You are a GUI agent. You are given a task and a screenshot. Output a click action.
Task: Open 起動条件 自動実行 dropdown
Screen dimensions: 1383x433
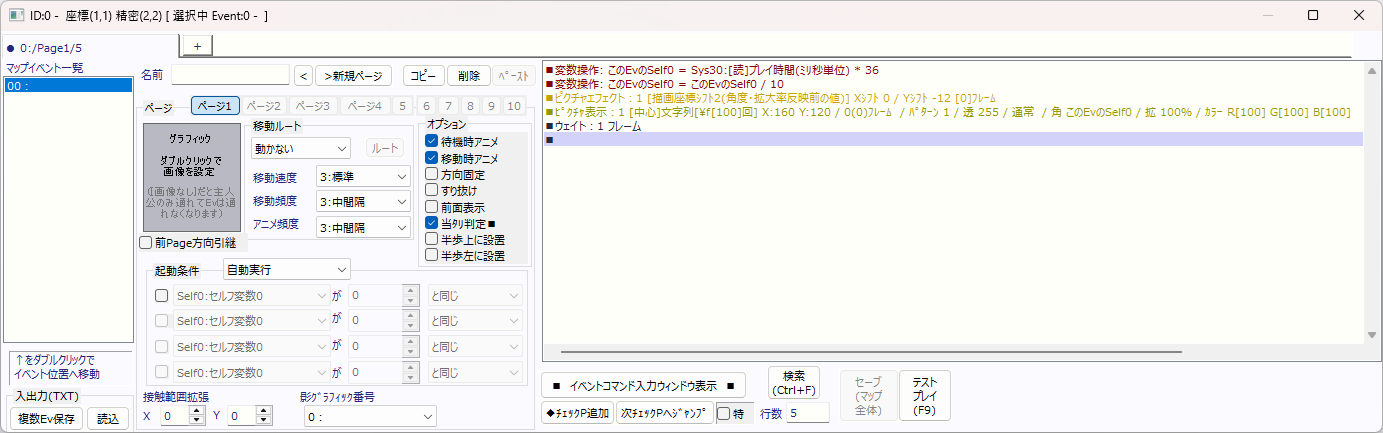point(286,269)
